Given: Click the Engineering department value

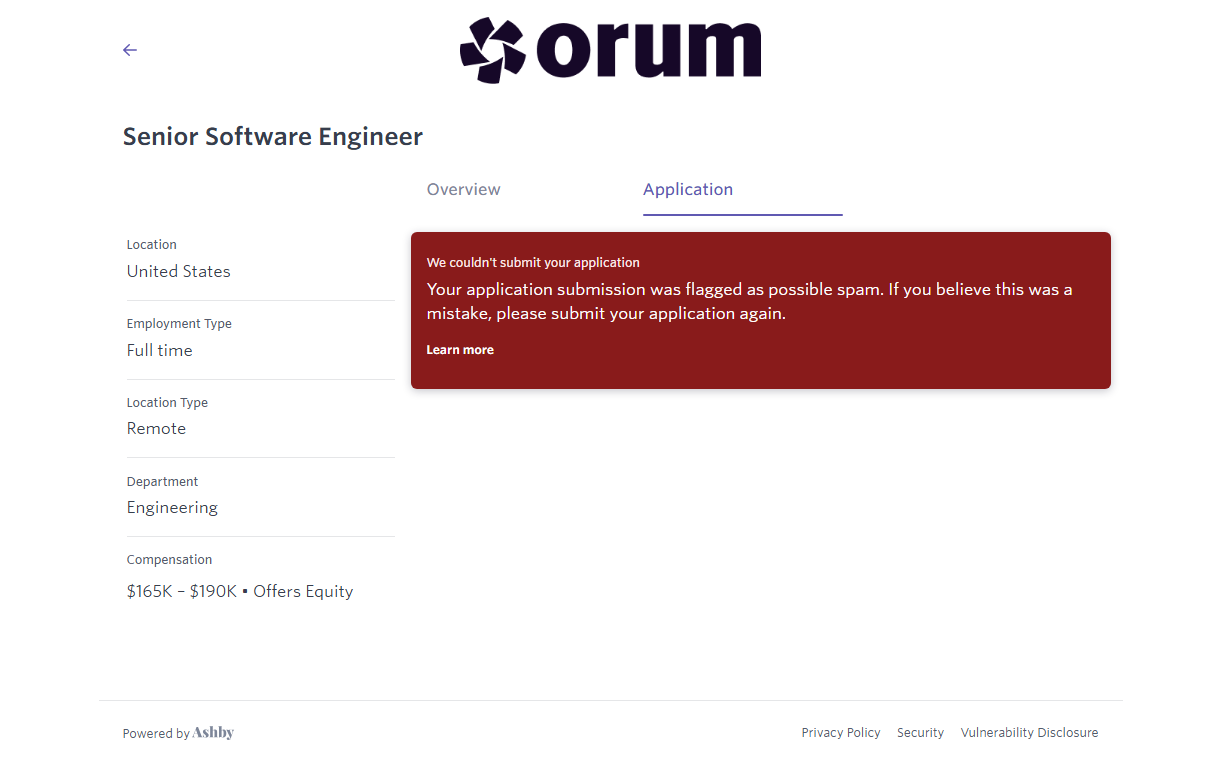Looking at the screenshot, I should [172, 508].
